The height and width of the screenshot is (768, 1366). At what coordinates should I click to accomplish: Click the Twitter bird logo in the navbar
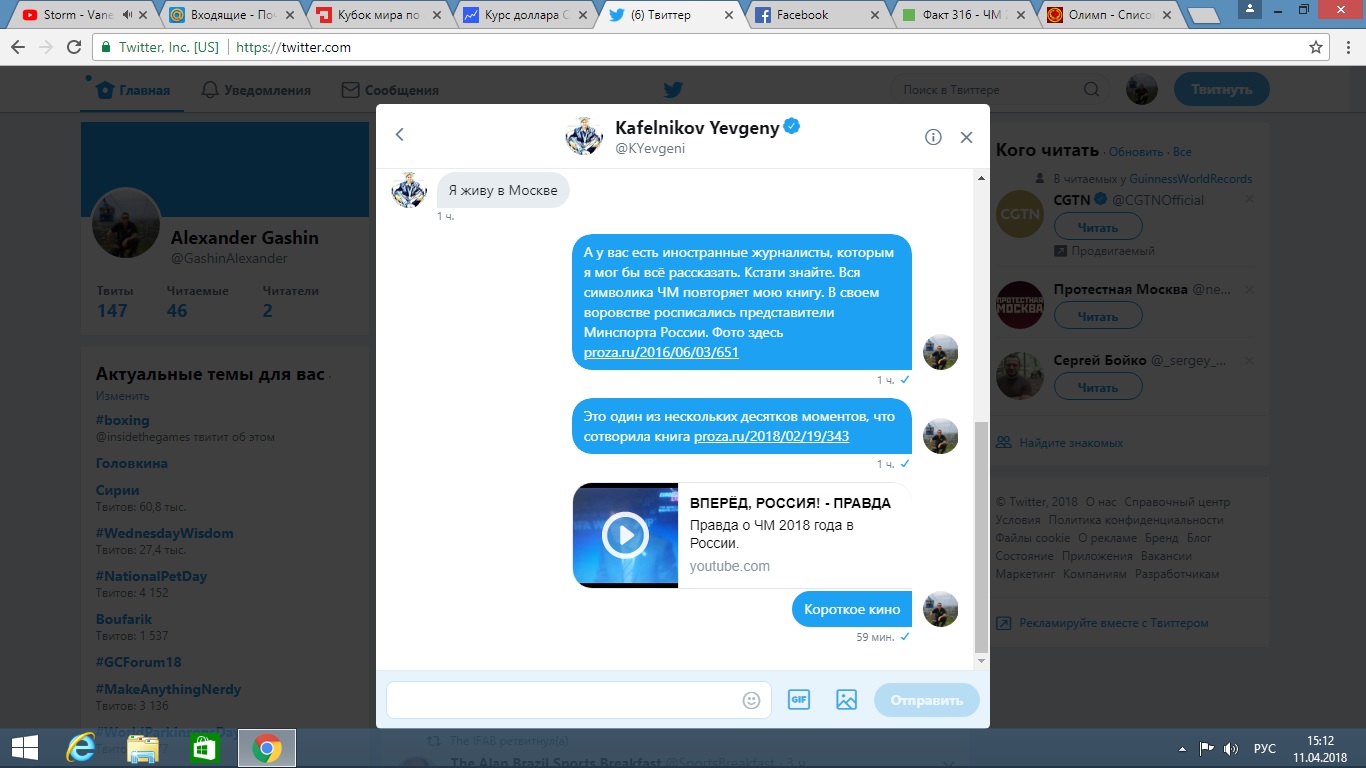tap(673, 90)
